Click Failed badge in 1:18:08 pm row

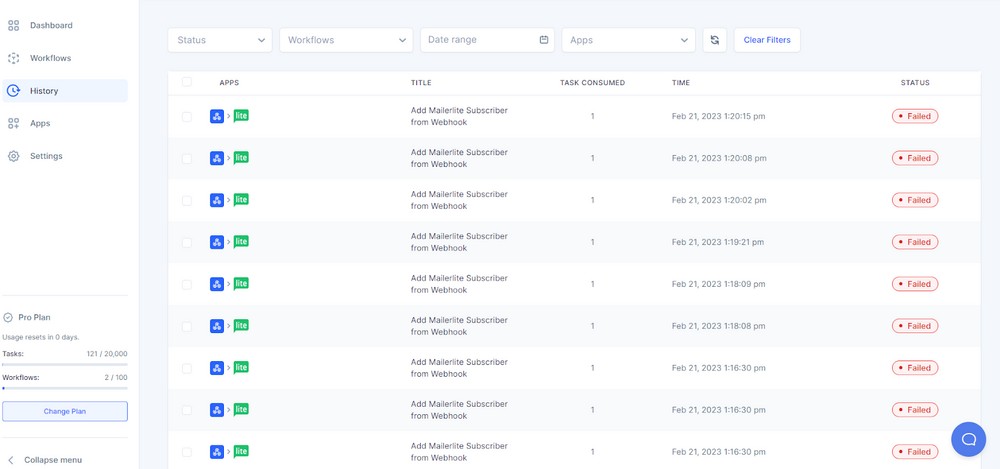coord(915,326)
